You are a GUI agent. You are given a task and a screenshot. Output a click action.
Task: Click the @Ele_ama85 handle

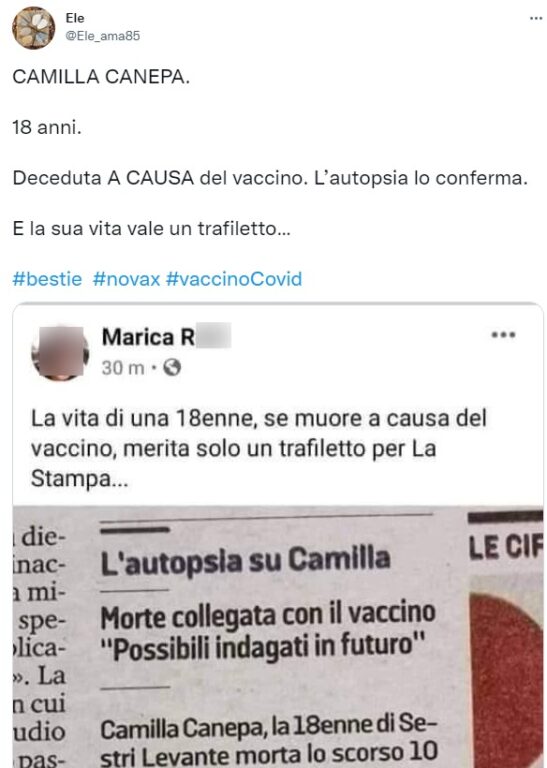coord(103,36)
